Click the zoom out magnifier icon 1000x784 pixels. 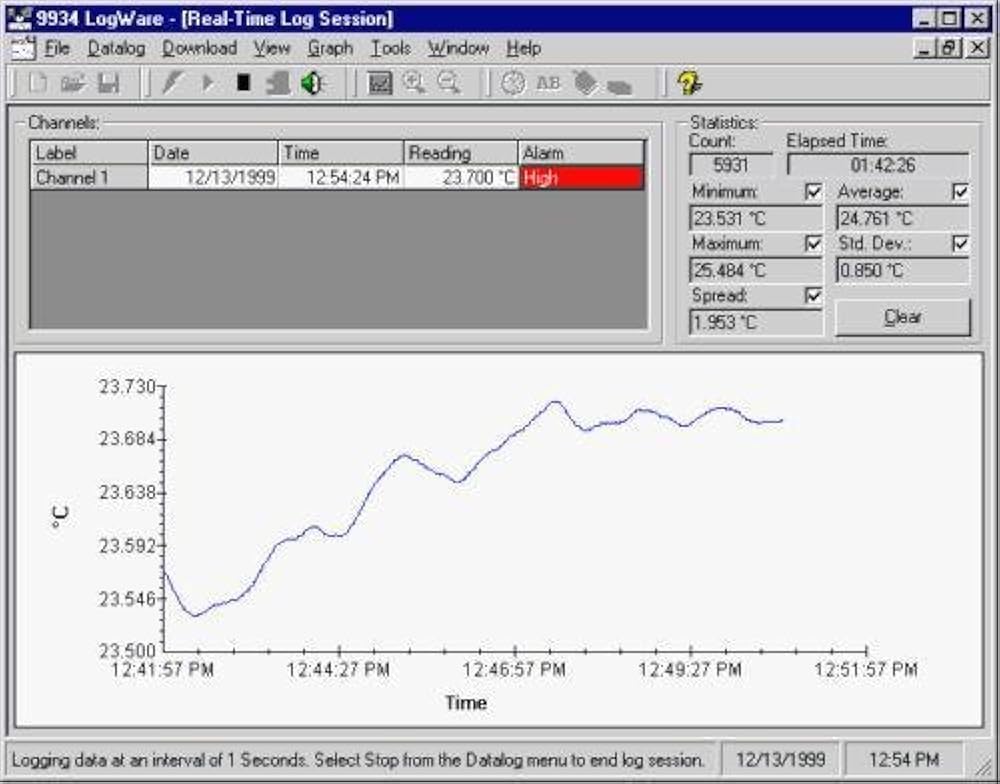click(x=448, y=84)
